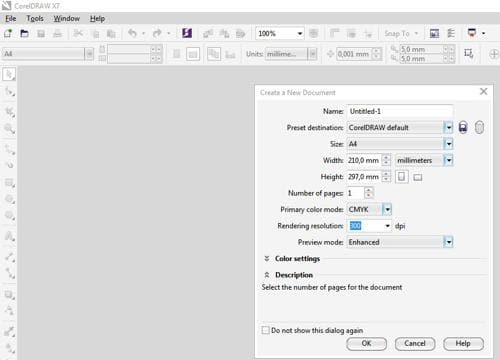Select the Pick tool in the toolbox
The width and height of the screenshot is (500, 360).
point(9,74)
